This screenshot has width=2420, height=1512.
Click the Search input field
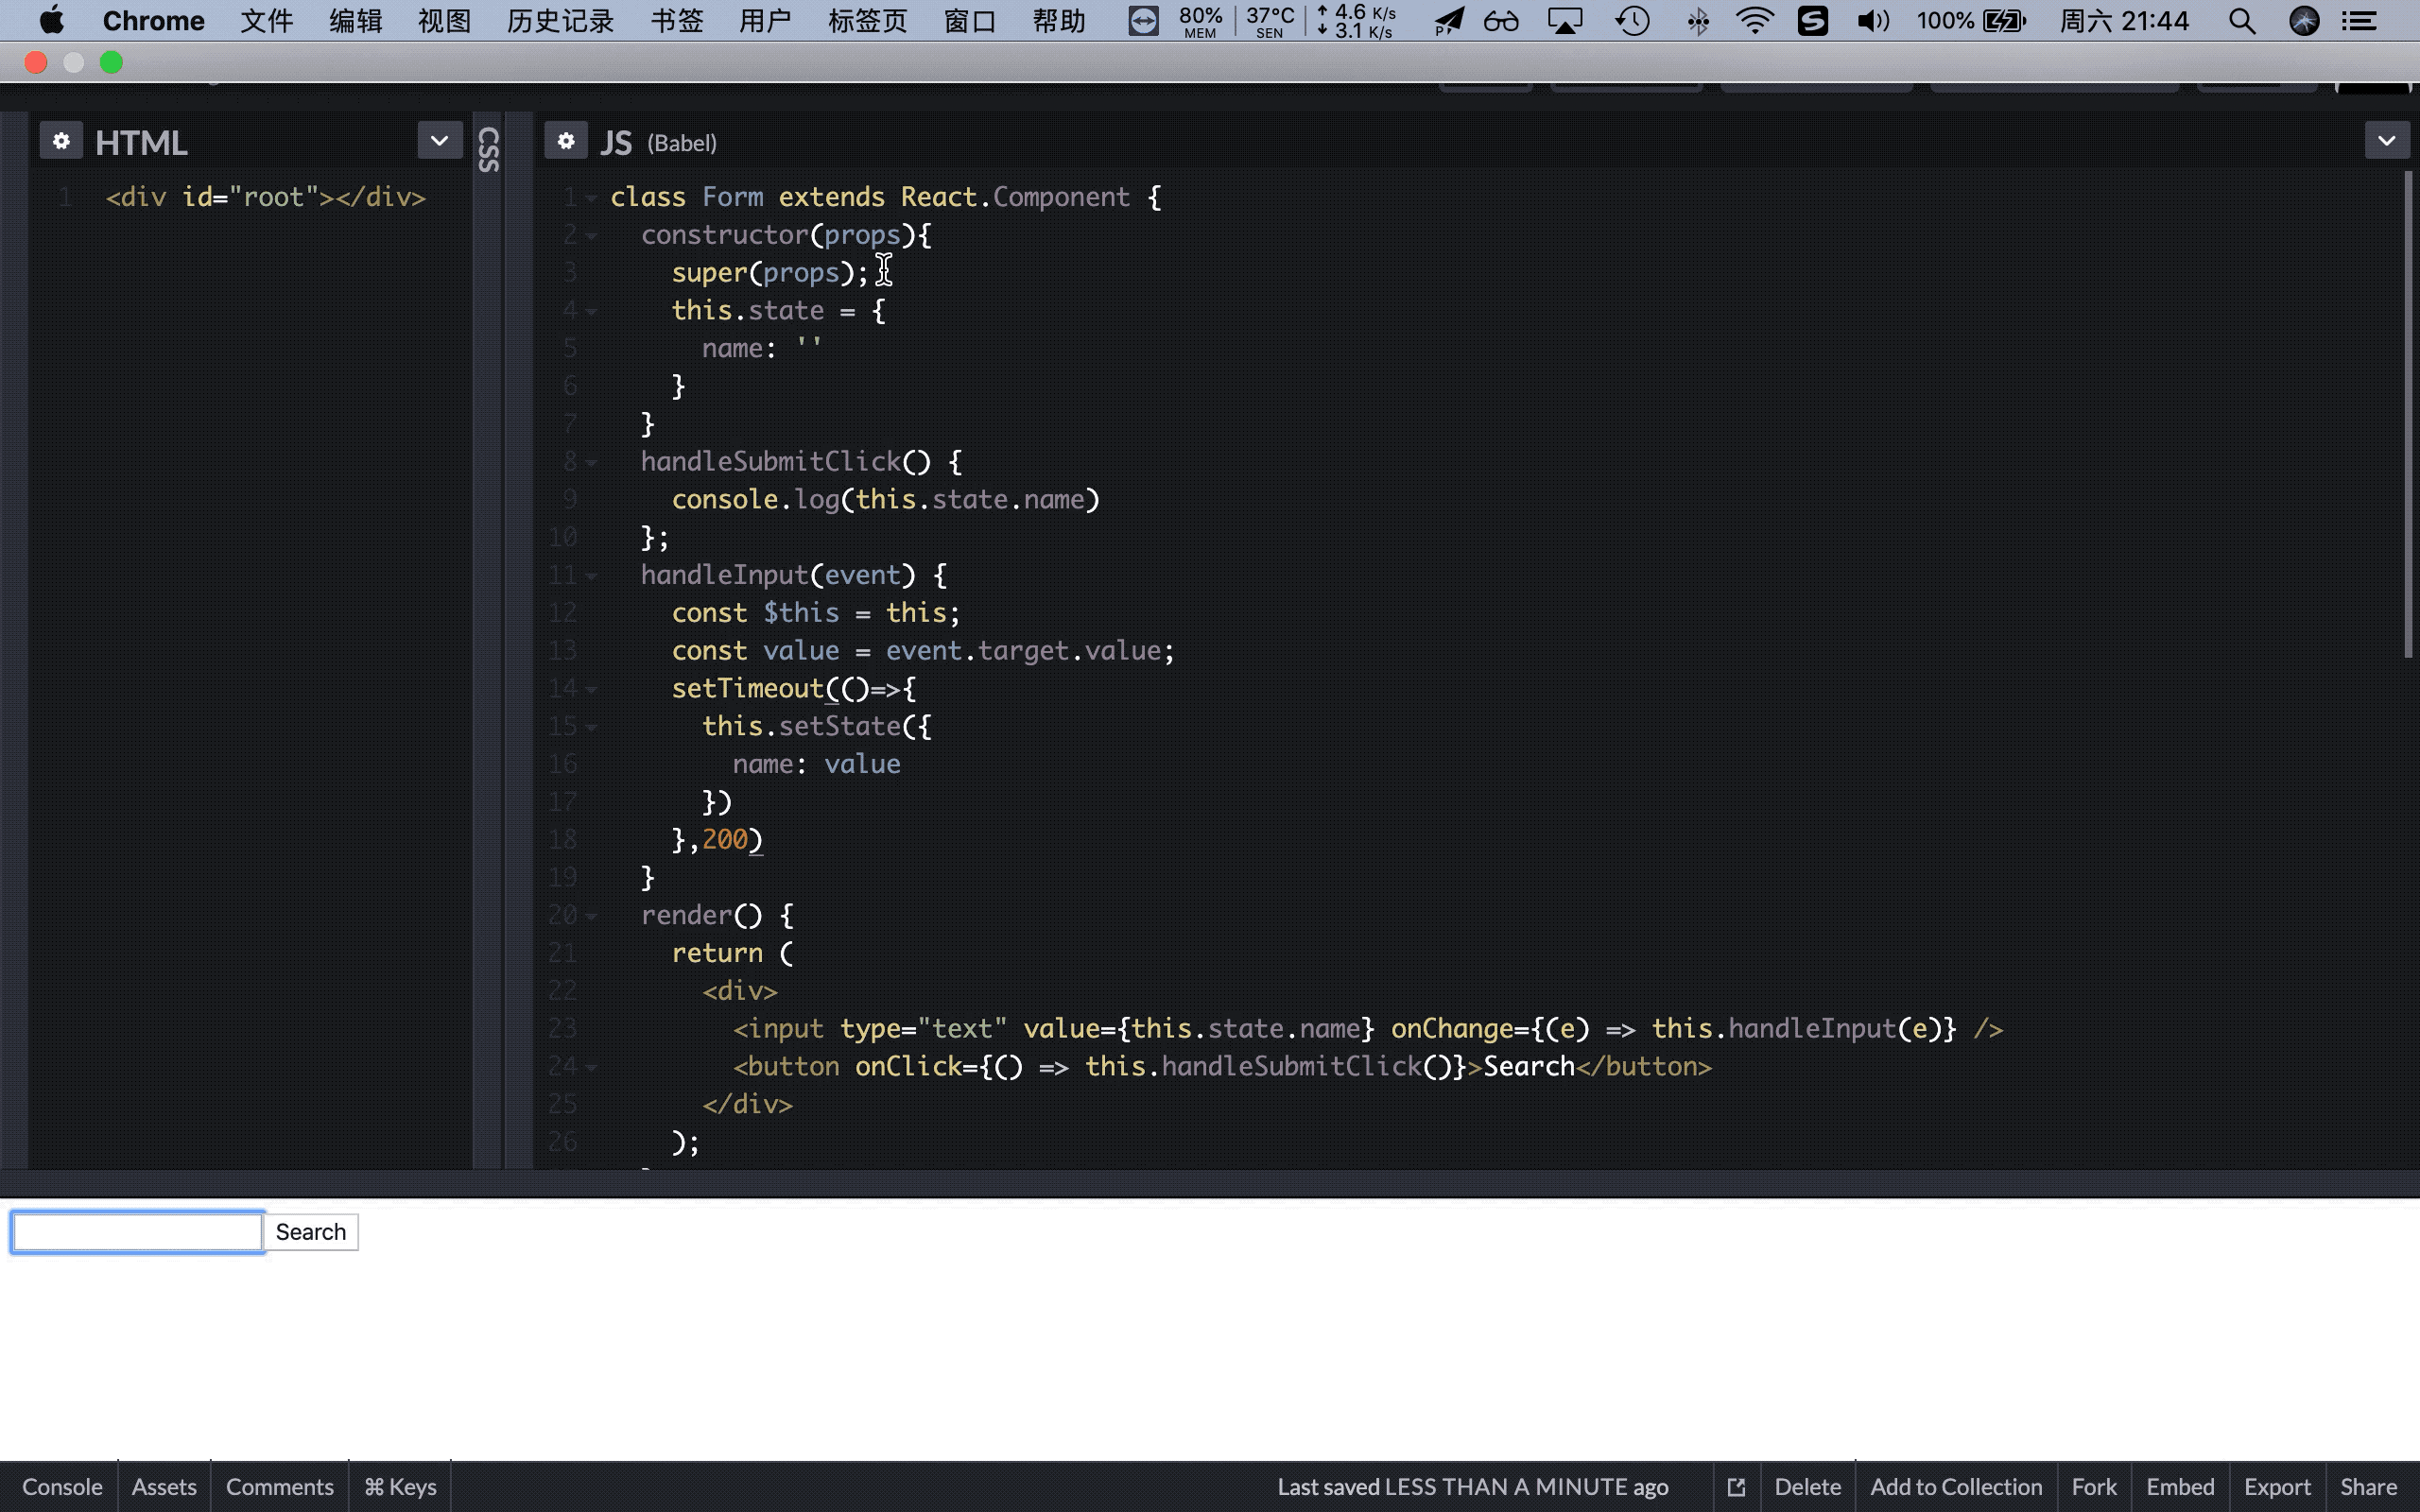(x=138, y=1231)
